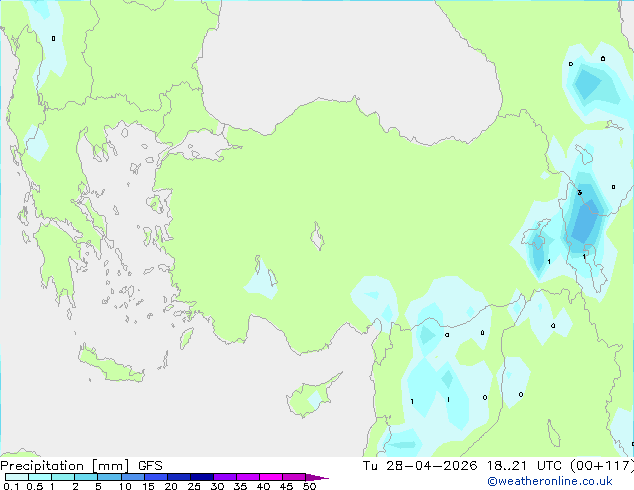The width and height of the screenshot is (634, 490).
Task: Click the legend label '50'
Action: (x=309, y=486)
